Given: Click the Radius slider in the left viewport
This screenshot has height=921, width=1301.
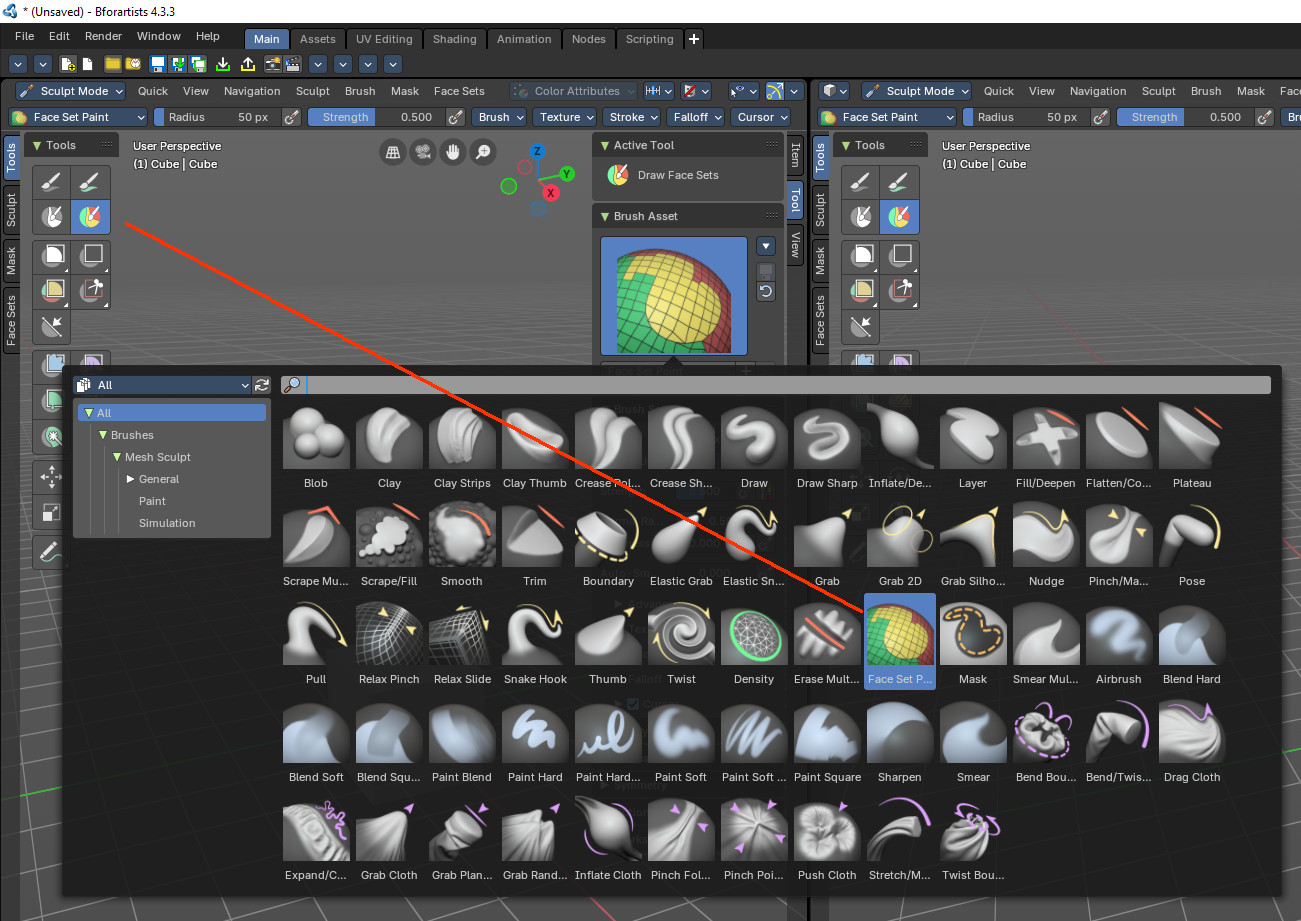Looking at the screenshot, I should tap(217, 117).
